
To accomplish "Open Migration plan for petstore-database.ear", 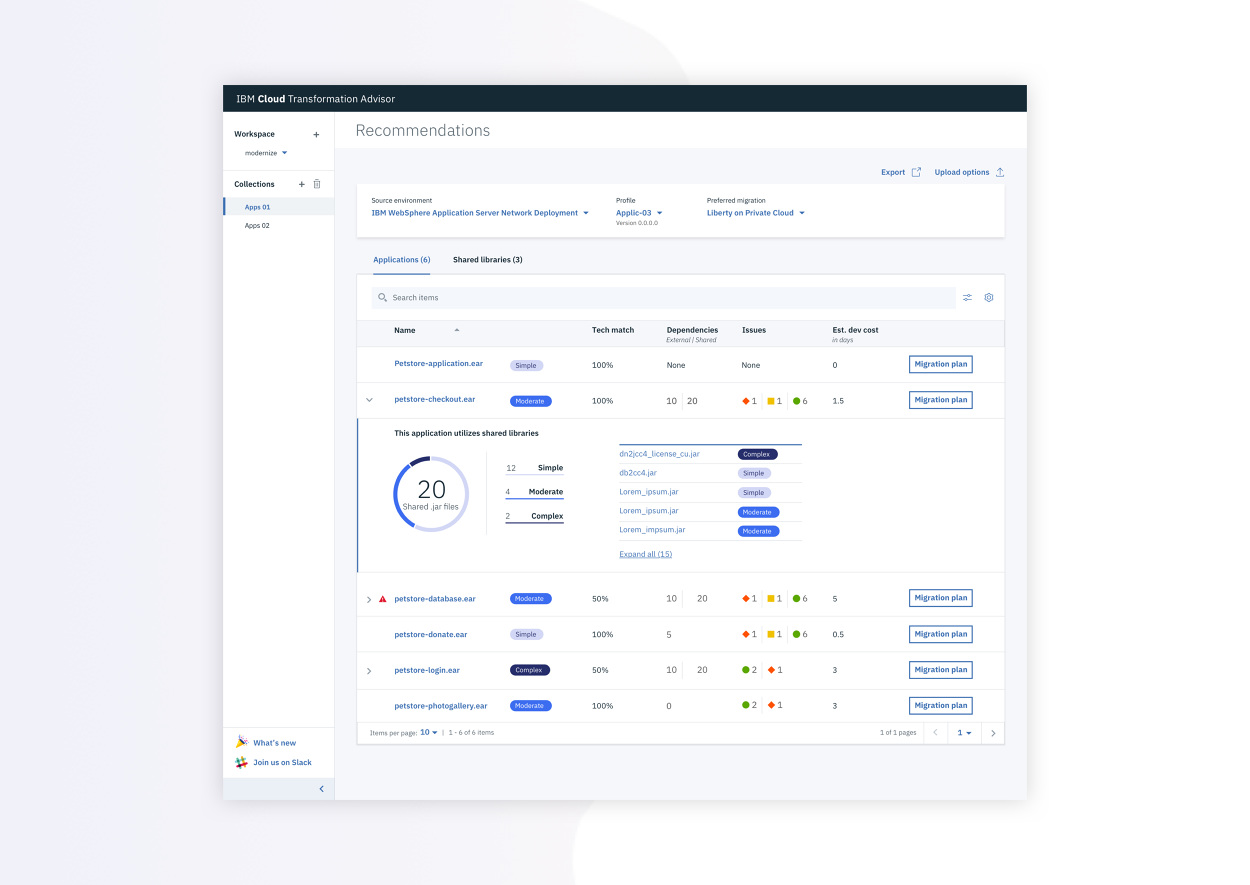I will (941, 598).
